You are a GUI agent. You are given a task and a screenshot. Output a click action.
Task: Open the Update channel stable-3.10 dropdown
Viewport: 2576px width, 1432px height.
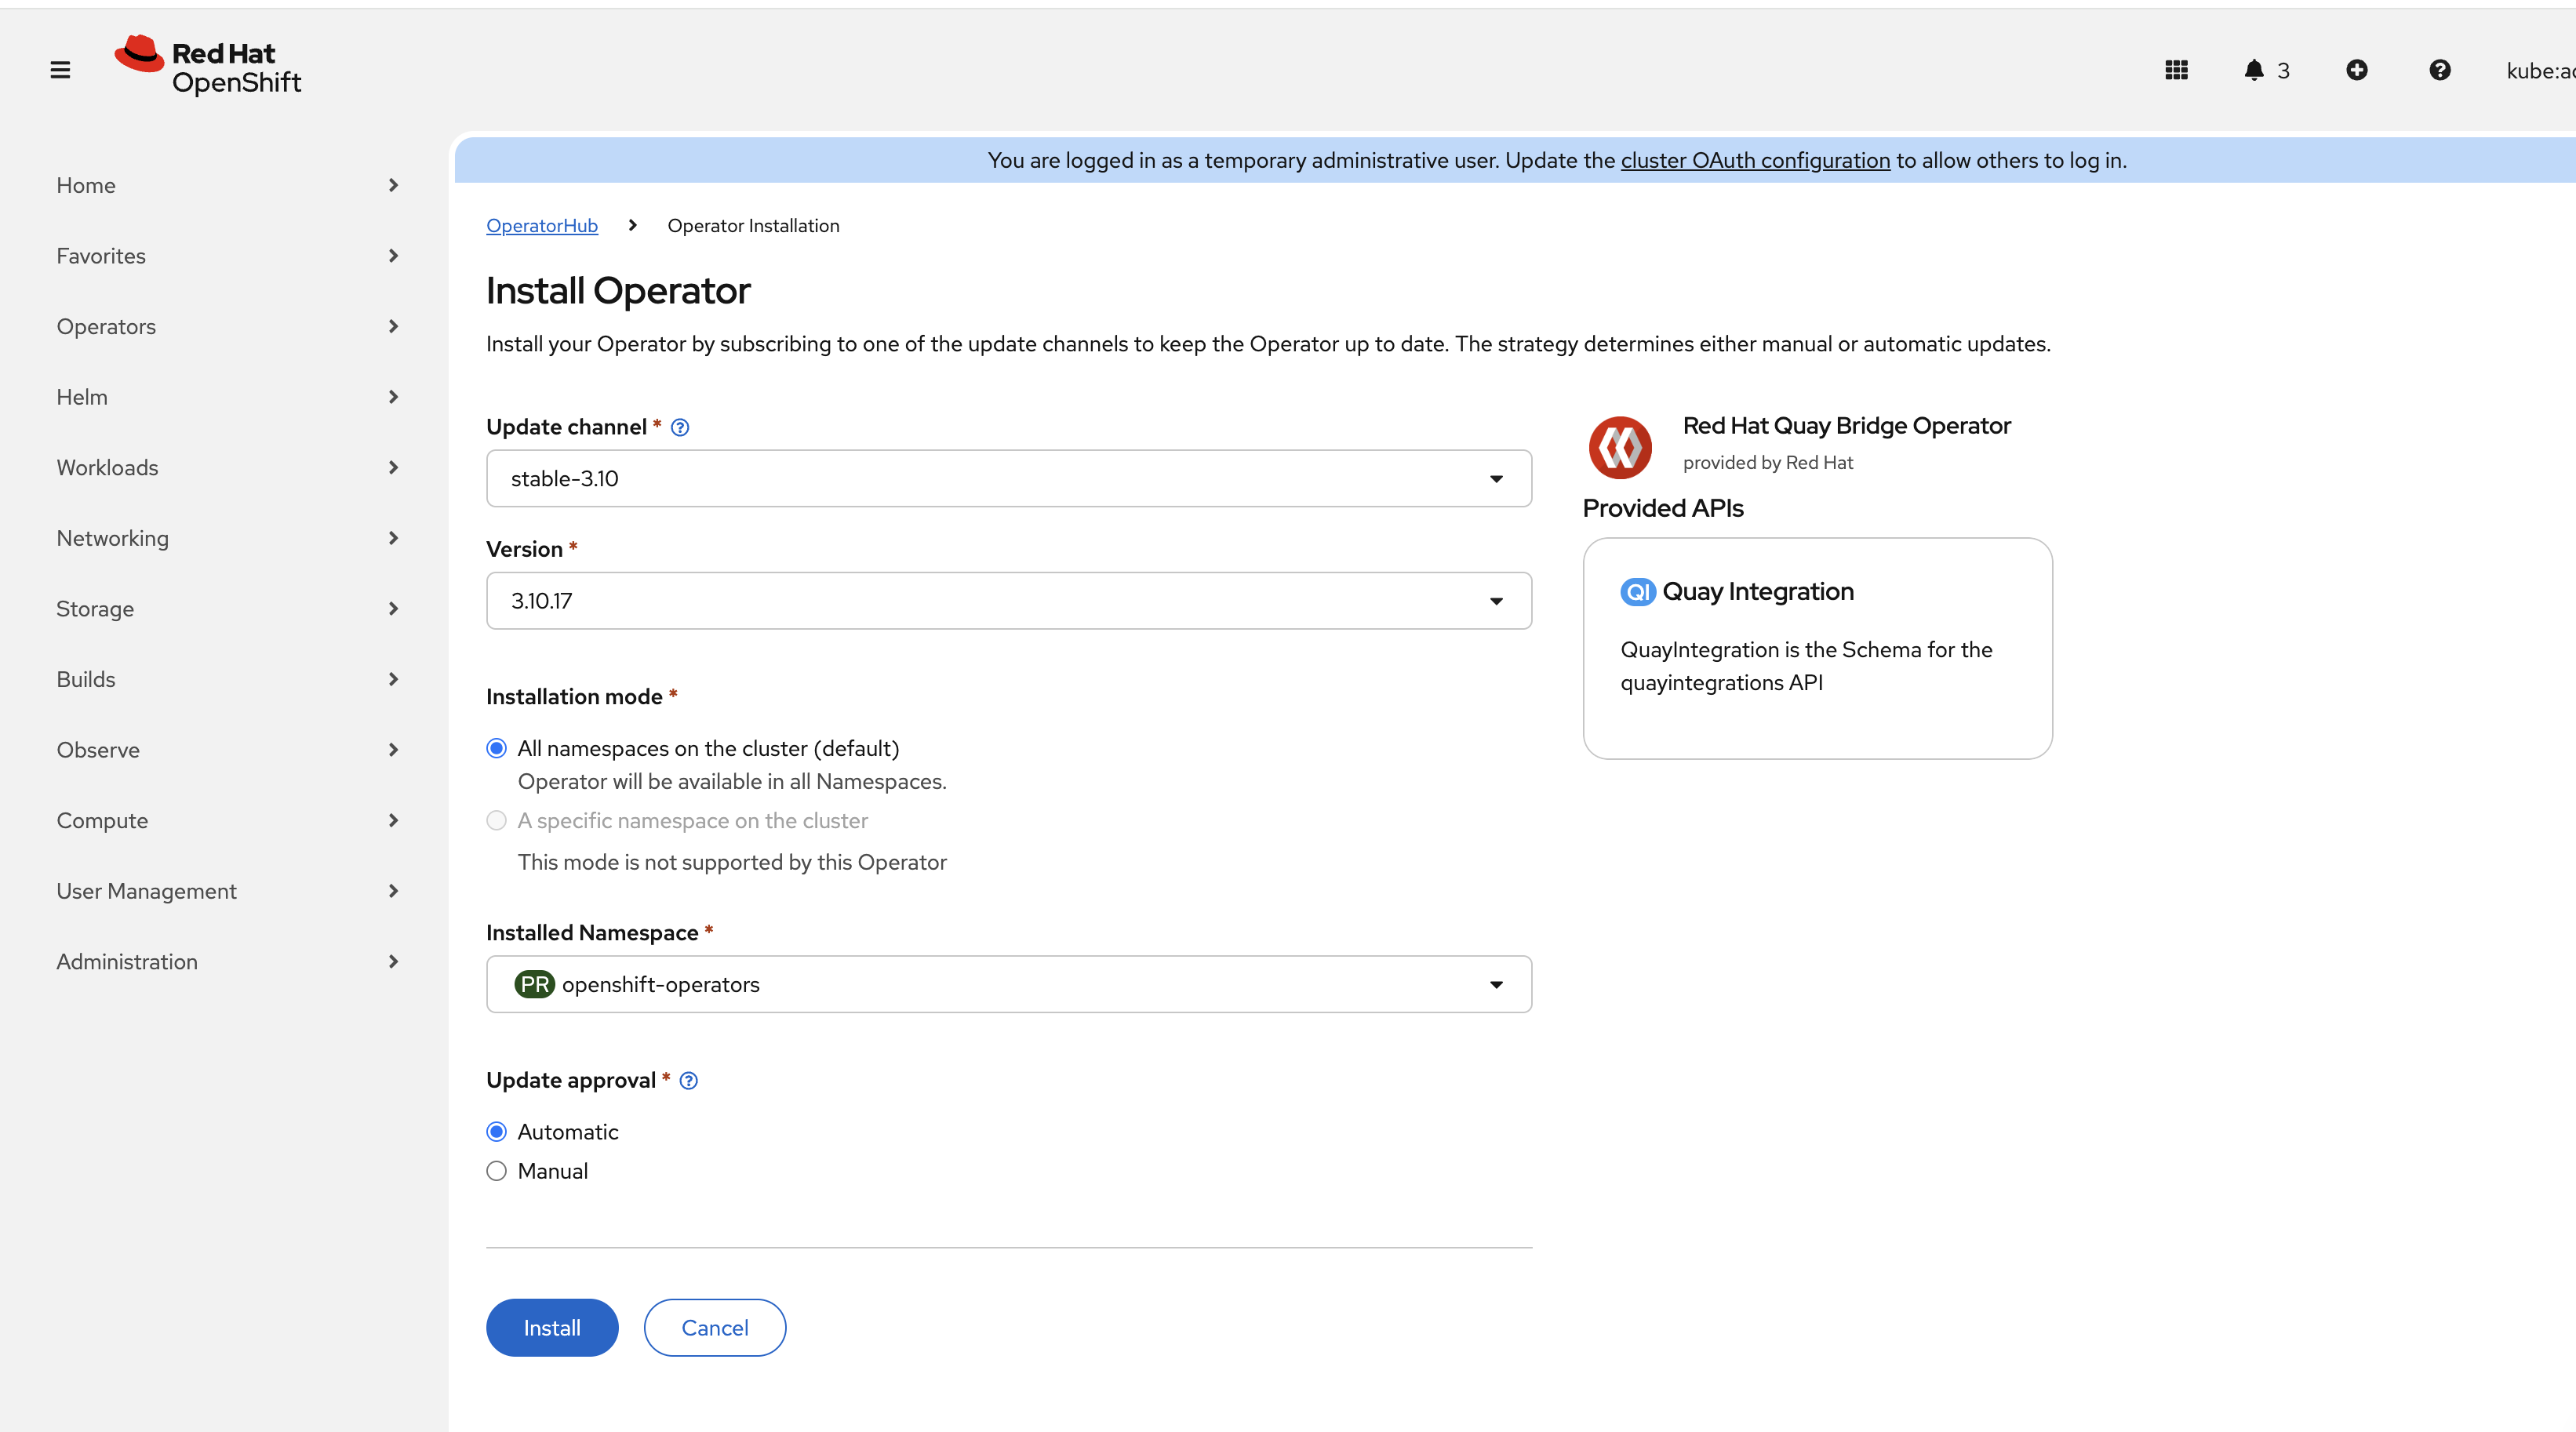pyautogui.click(x=1008, y=479)
